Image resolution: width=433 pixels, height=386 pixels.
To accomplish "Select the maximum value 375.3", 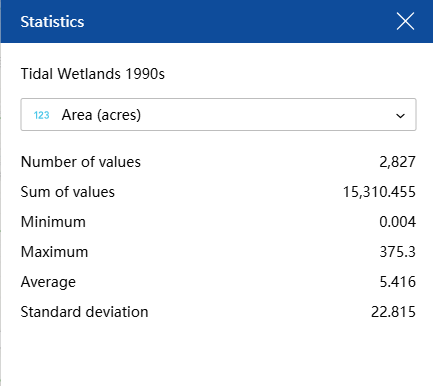I will click(397, 252).
